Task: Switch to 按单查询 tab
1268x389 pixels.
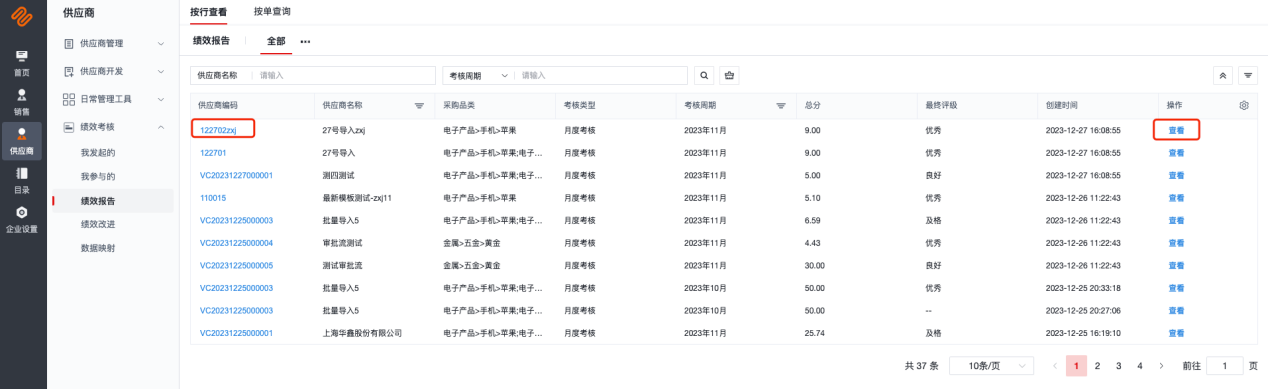Action: coord(272,11)
